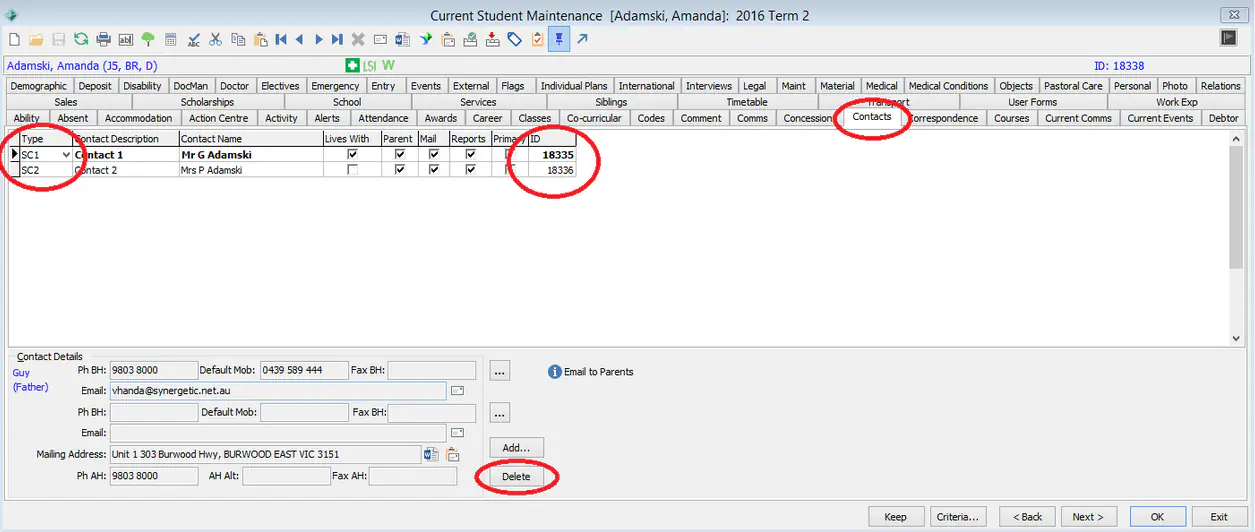Click the email field vhanda@synergetic.net.au
The height and width of the screenshot is (532, 1255).
278,390
